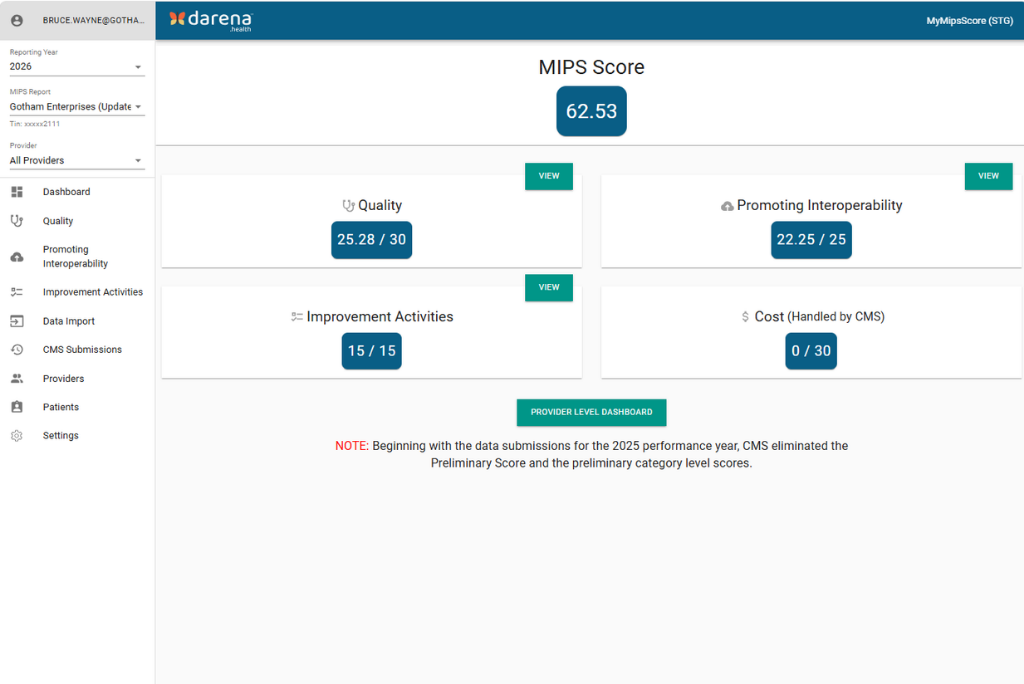The height and width of the screenshot is (684, 1024).
Task: Click the Quality stethoscope icon in sidebar
Action: point(17,221)
